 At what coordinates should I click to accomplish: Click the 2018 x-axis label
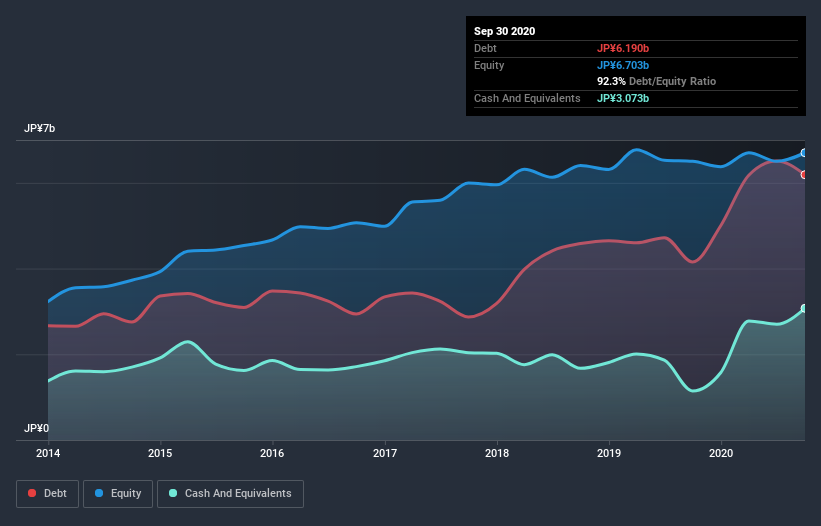click(x=497, y=453)
